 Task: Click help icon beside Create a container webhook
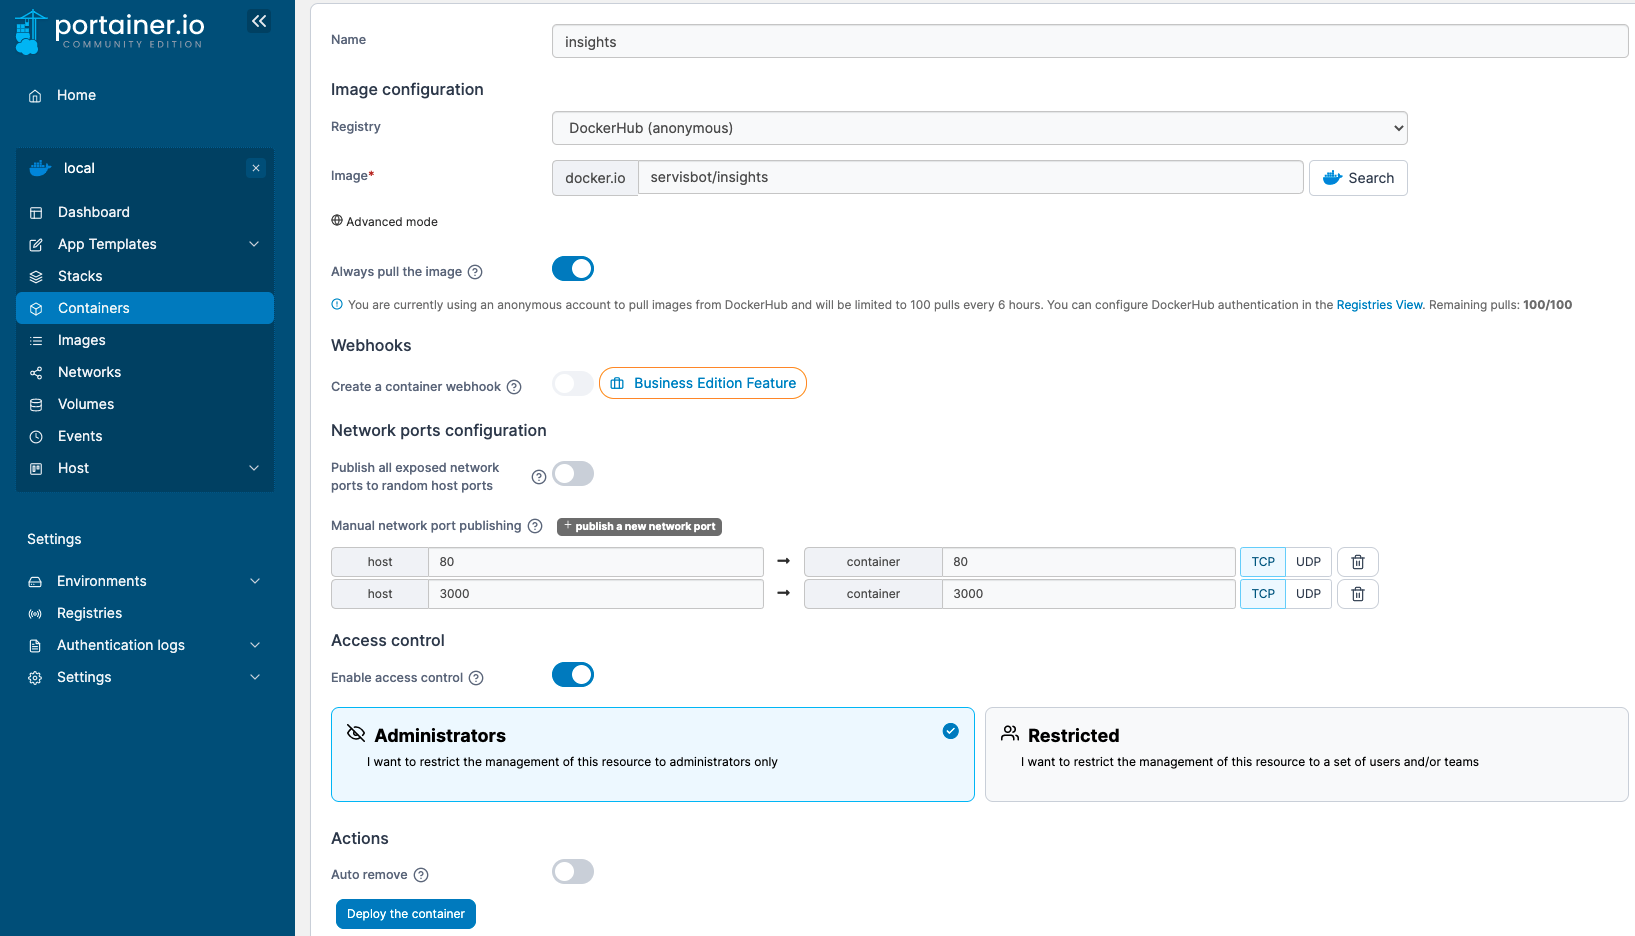click(514, 387)
